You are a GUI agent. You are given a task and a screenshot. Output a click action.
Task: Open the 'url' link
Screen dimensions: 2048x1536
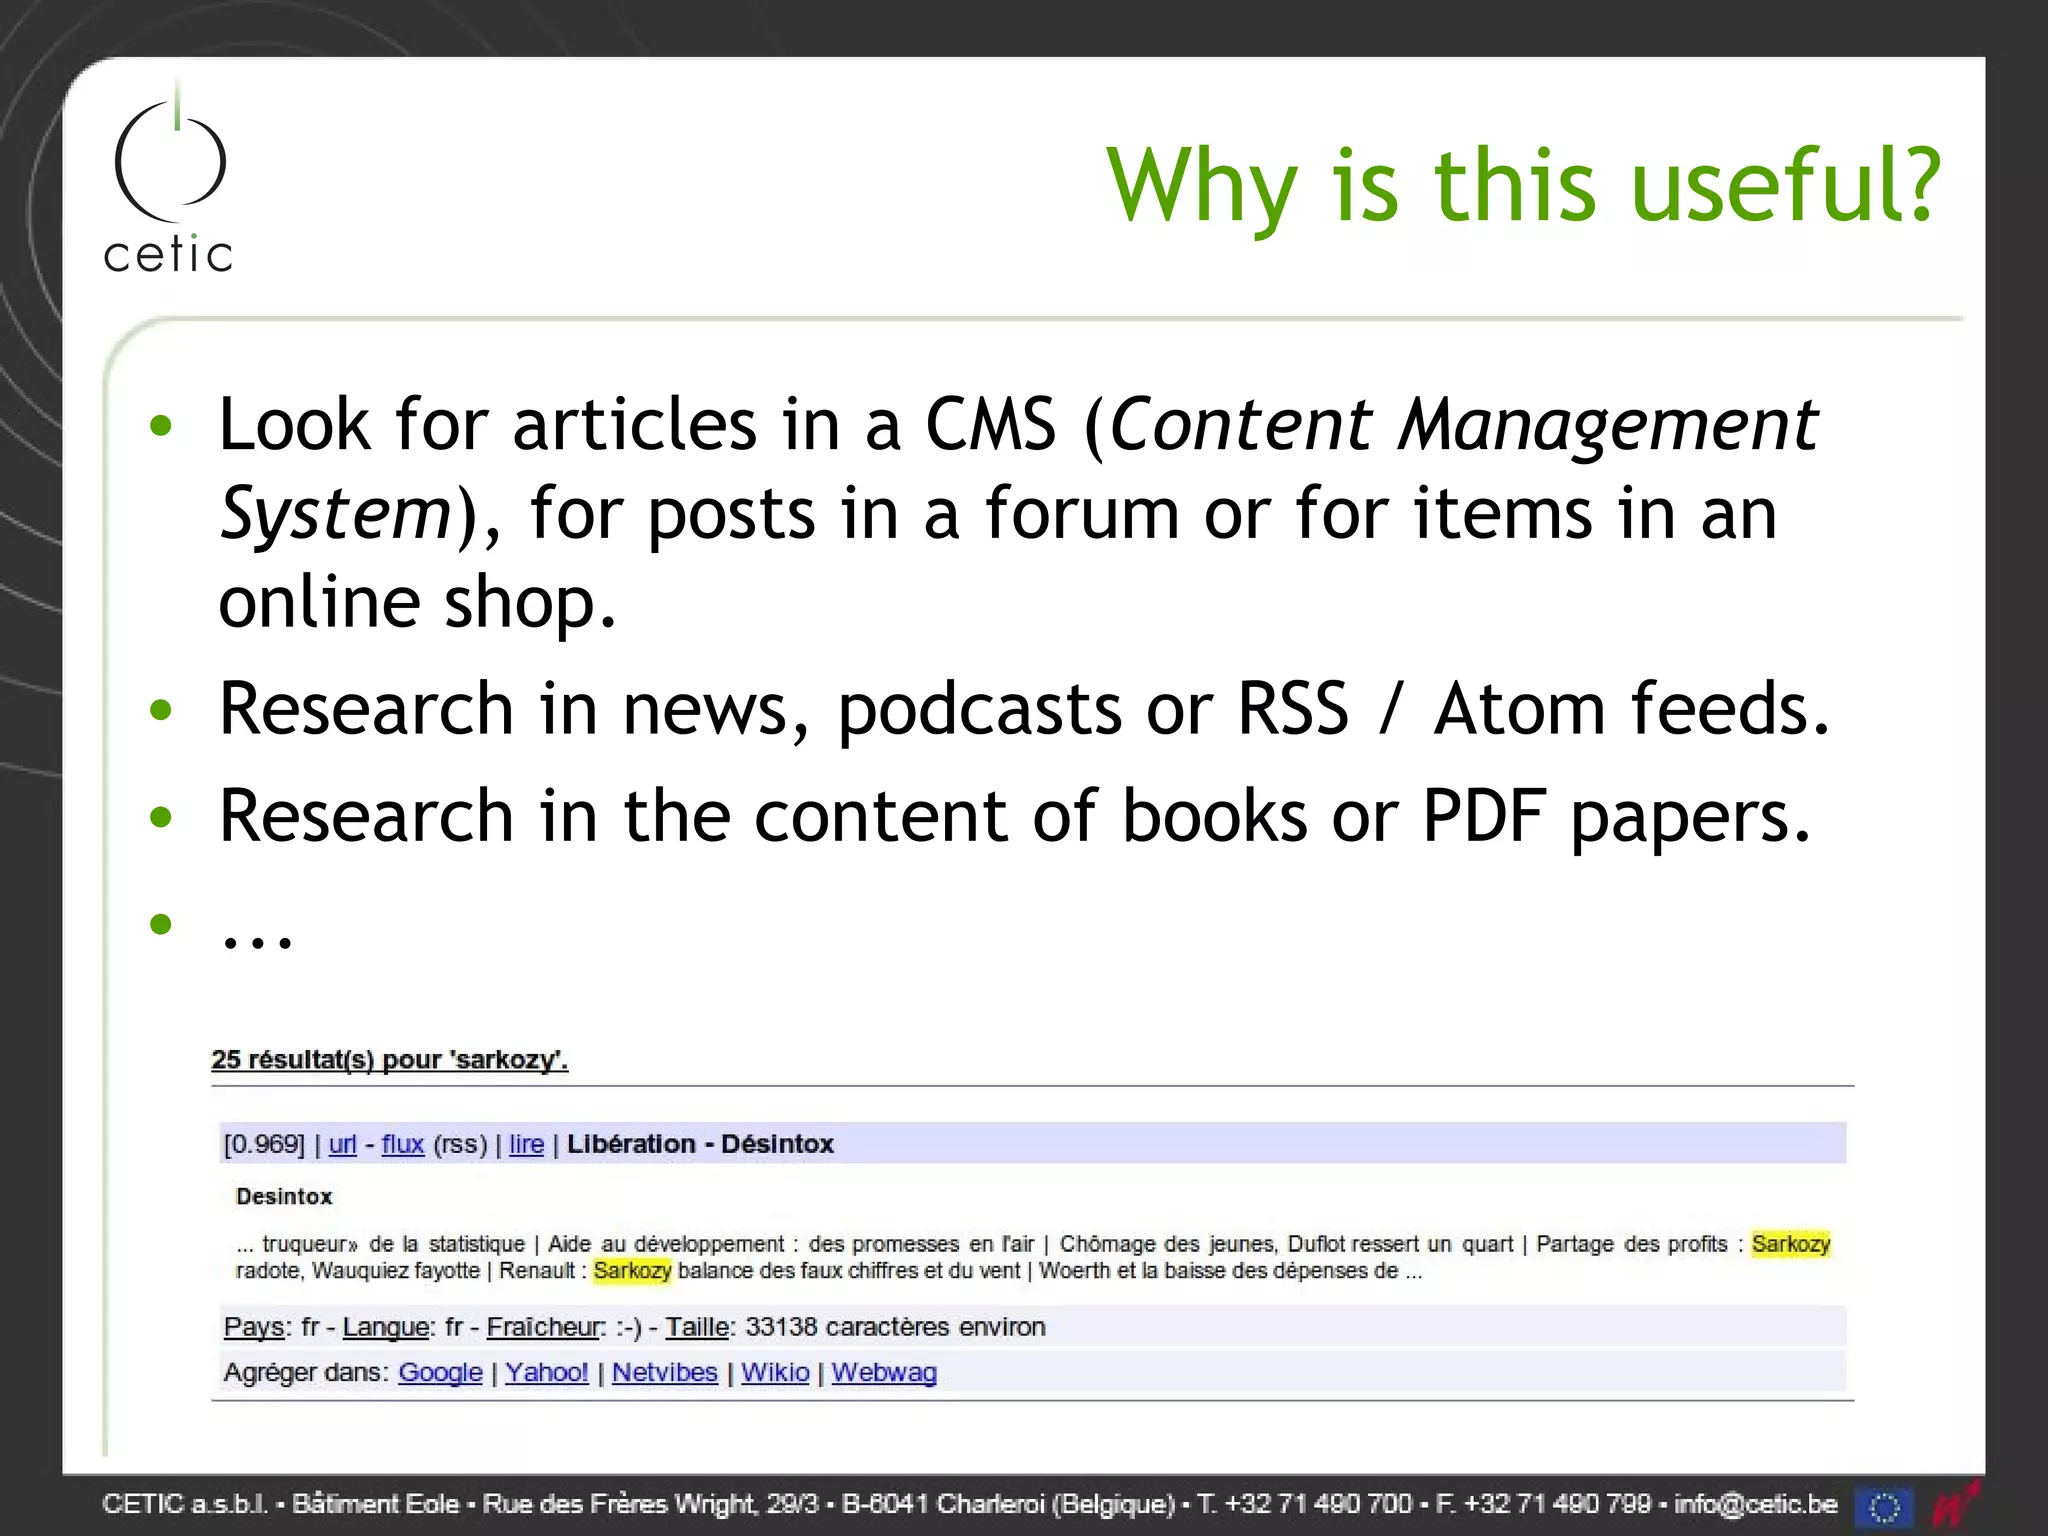pos(342,1144)
